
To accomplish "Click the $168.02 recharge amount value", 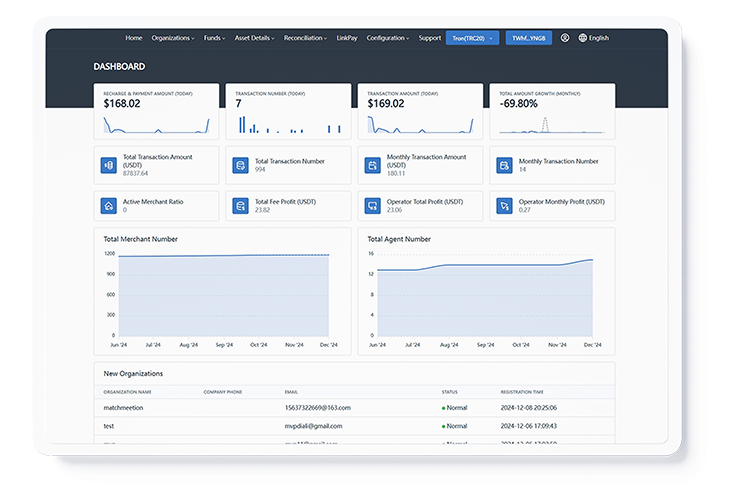I will [122, 103].
